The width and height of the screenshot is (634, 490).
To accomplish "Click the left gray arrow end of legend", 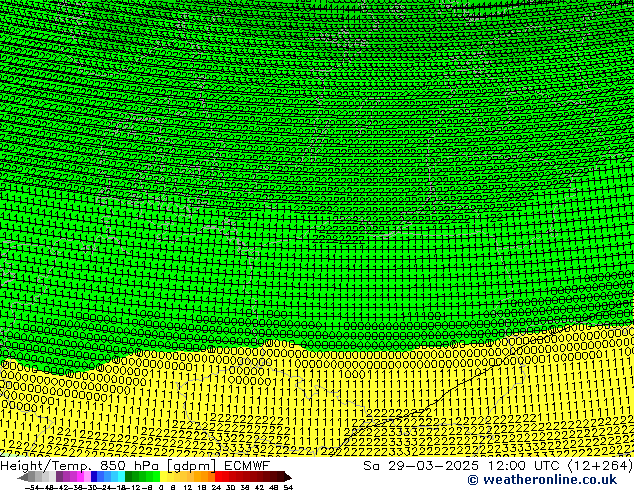I will pyautogui.click(x=23, y=477).
